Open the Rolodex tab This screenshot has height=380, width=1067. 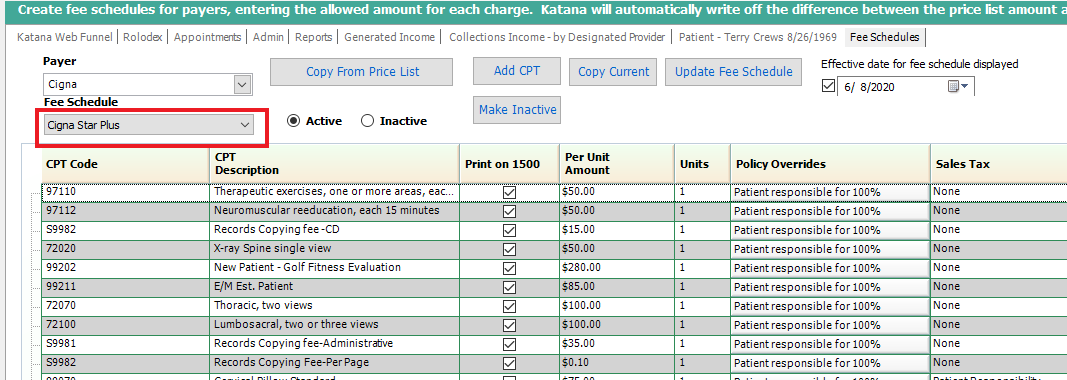pos(143,37)
